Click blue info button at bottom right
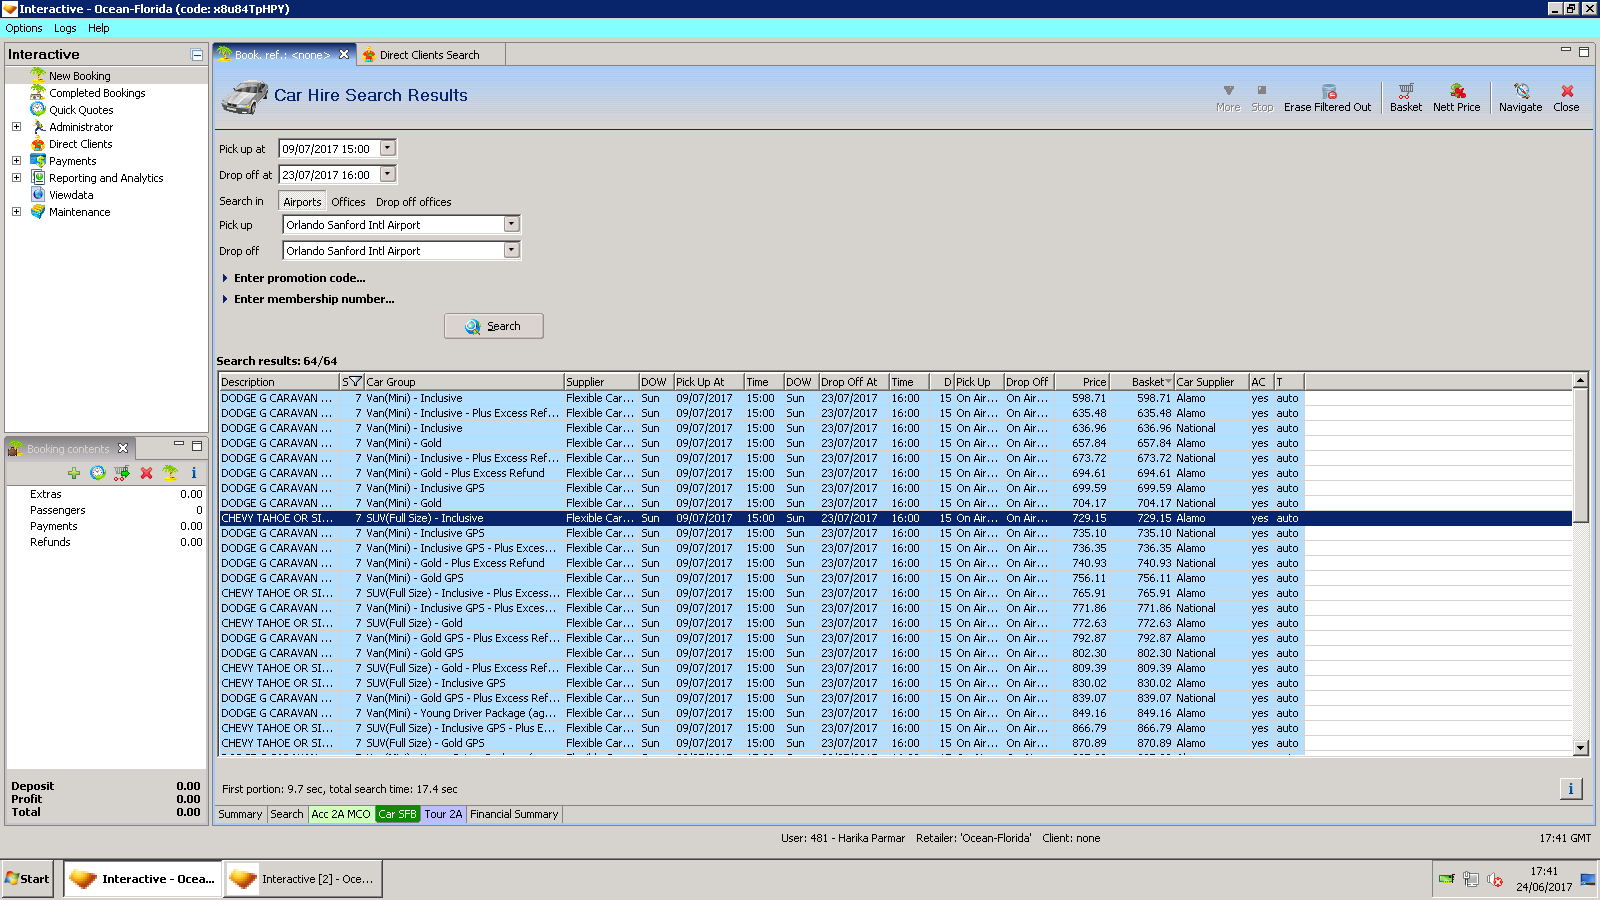This screenshot has width=1600, height=900. tap(1570, 789)
